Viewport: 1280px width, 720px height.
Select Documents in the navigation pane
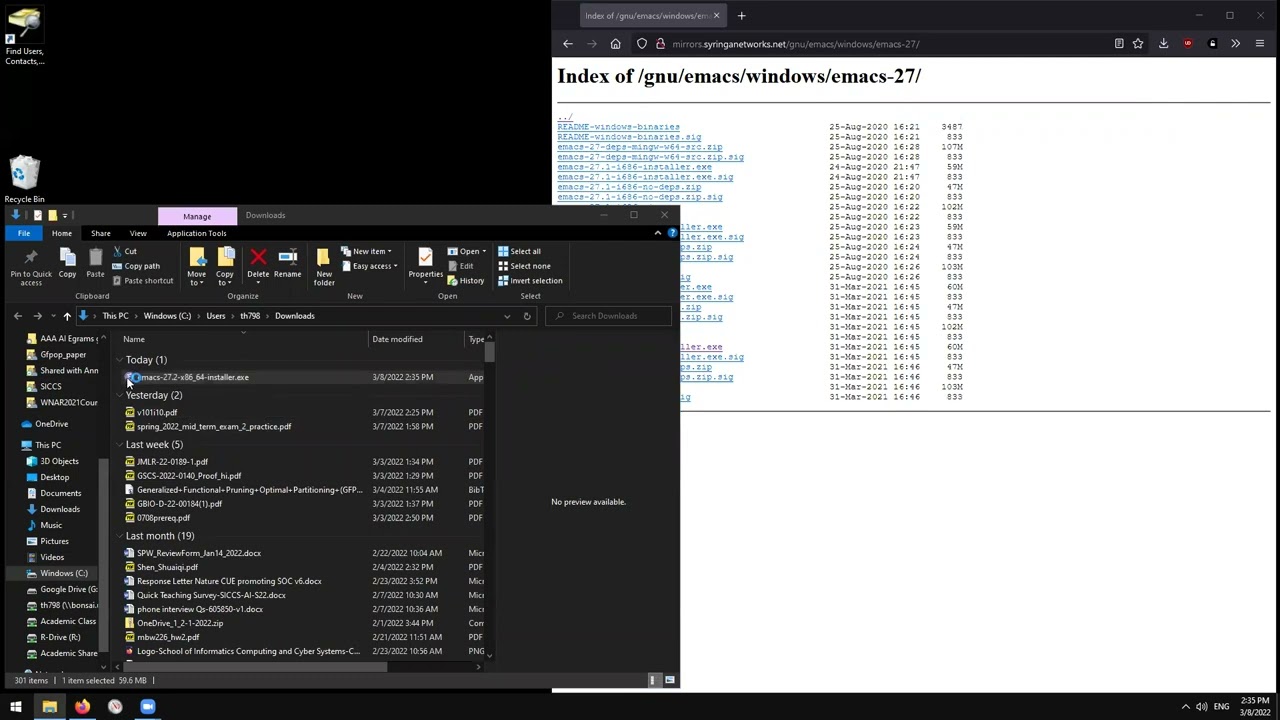click(x=61, y=493)
